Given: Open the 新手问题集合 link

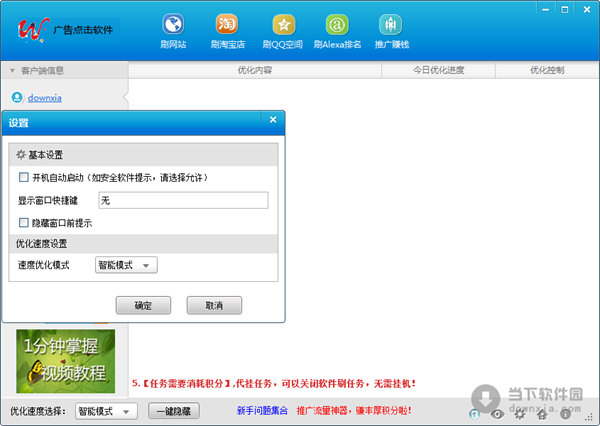Looking at the screenshot, I should click(x=263, y=411).
